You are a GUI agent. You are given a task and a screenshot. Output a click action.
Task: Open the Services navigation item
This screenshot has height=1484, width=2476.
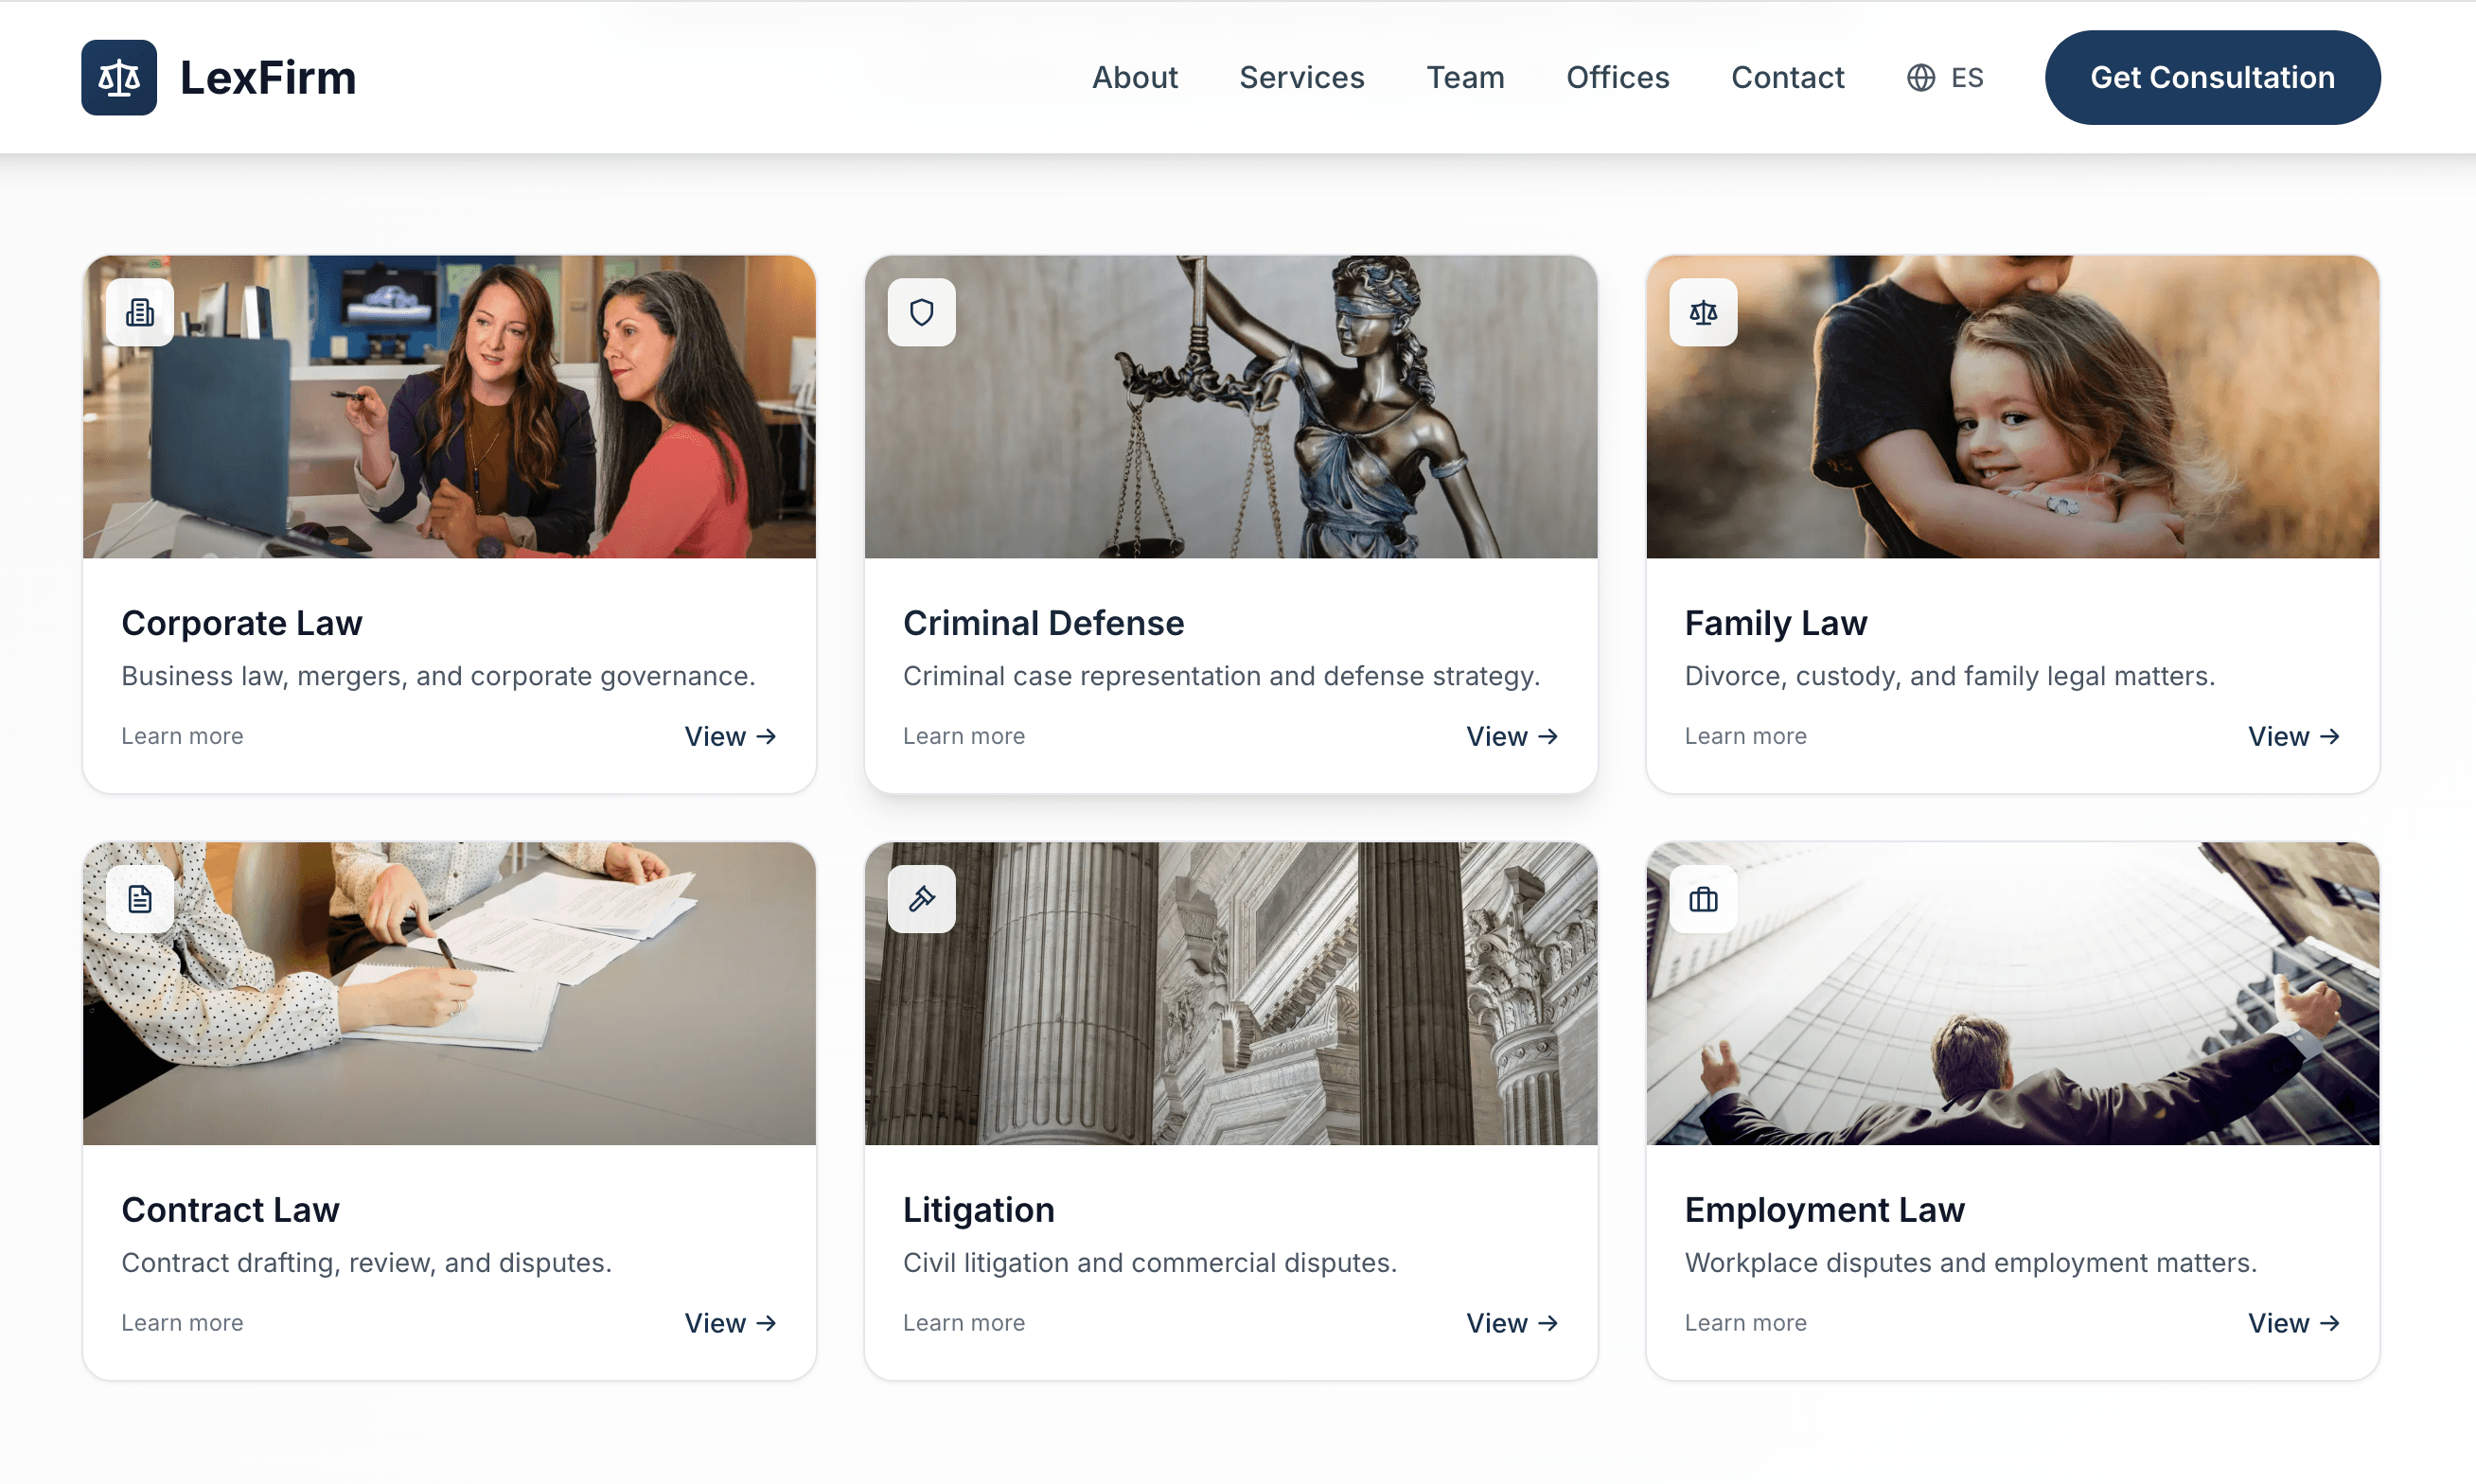1301,77
